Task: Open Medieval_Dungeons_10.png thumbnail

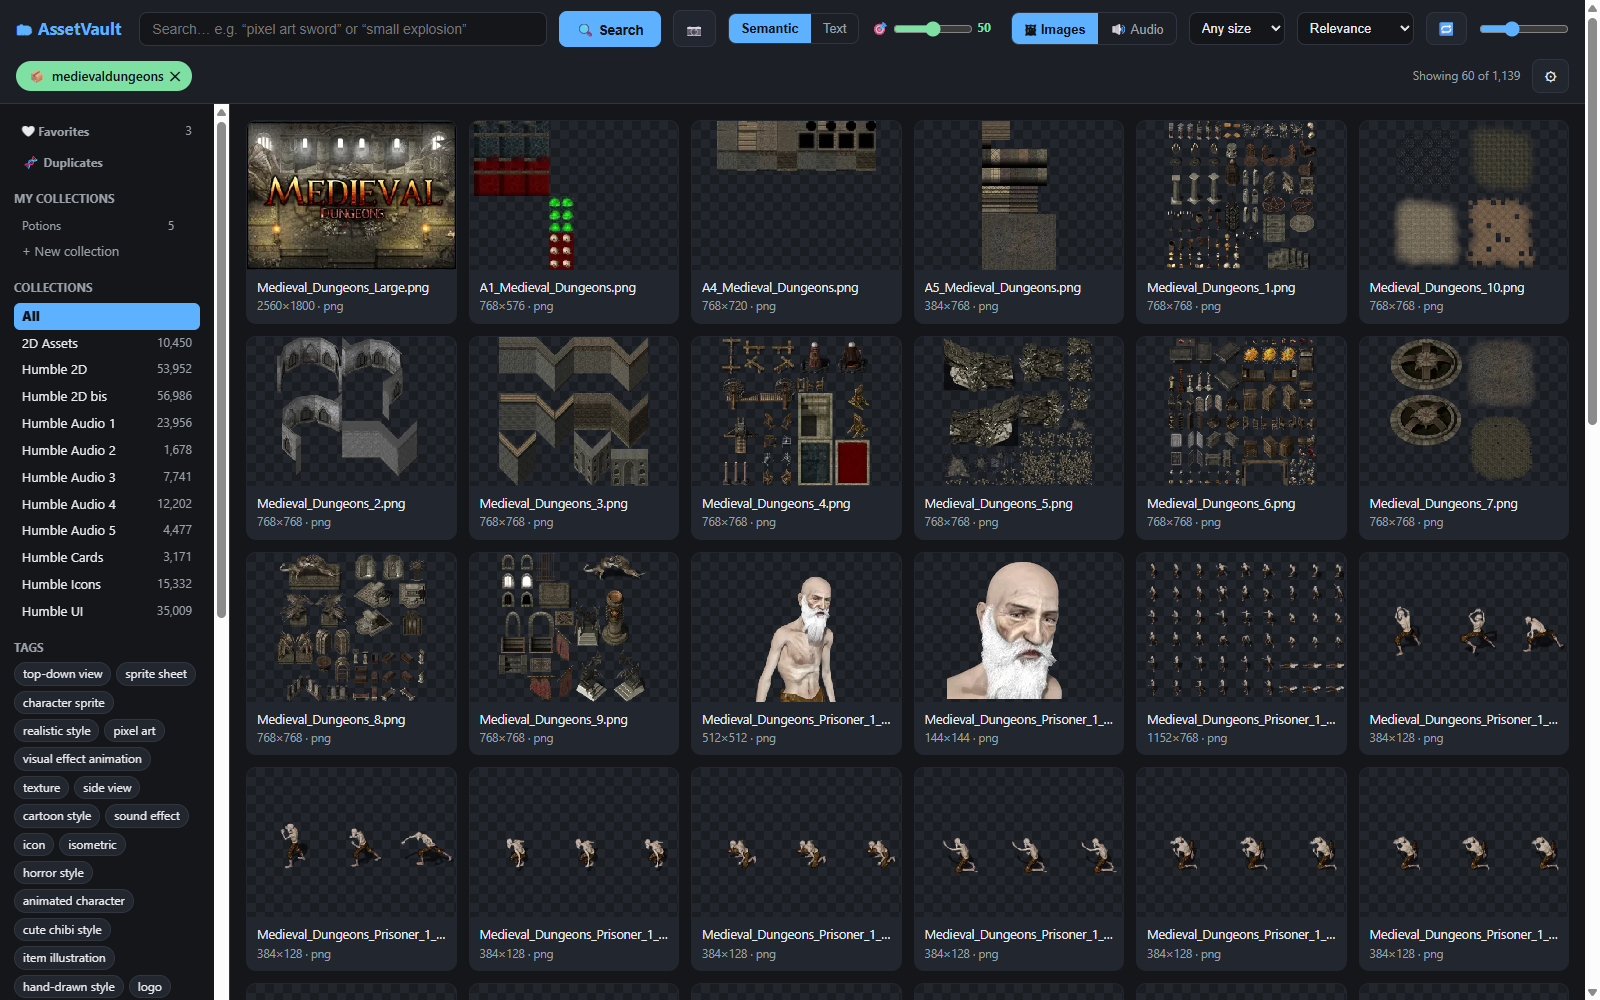Action: 1464,195
